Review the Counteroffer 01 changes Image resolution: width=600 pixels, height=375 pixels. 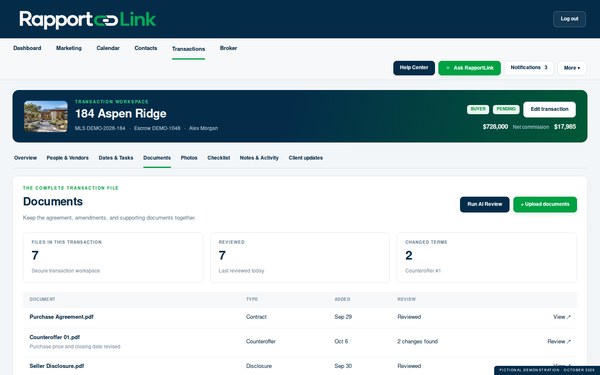pyautogui.click(x=559, y=342)
